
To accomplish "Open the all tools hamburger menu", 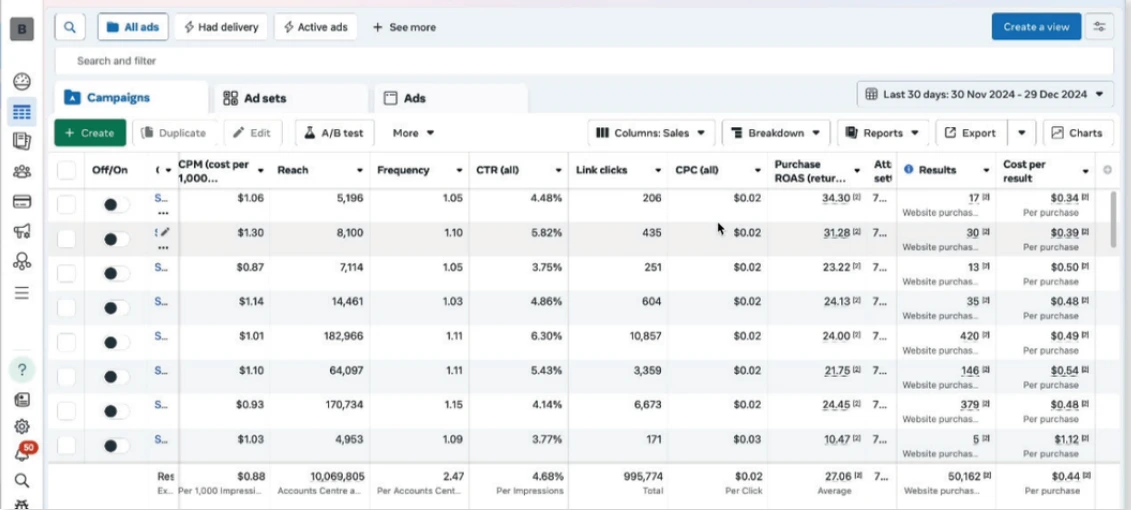I will point(22,293).
